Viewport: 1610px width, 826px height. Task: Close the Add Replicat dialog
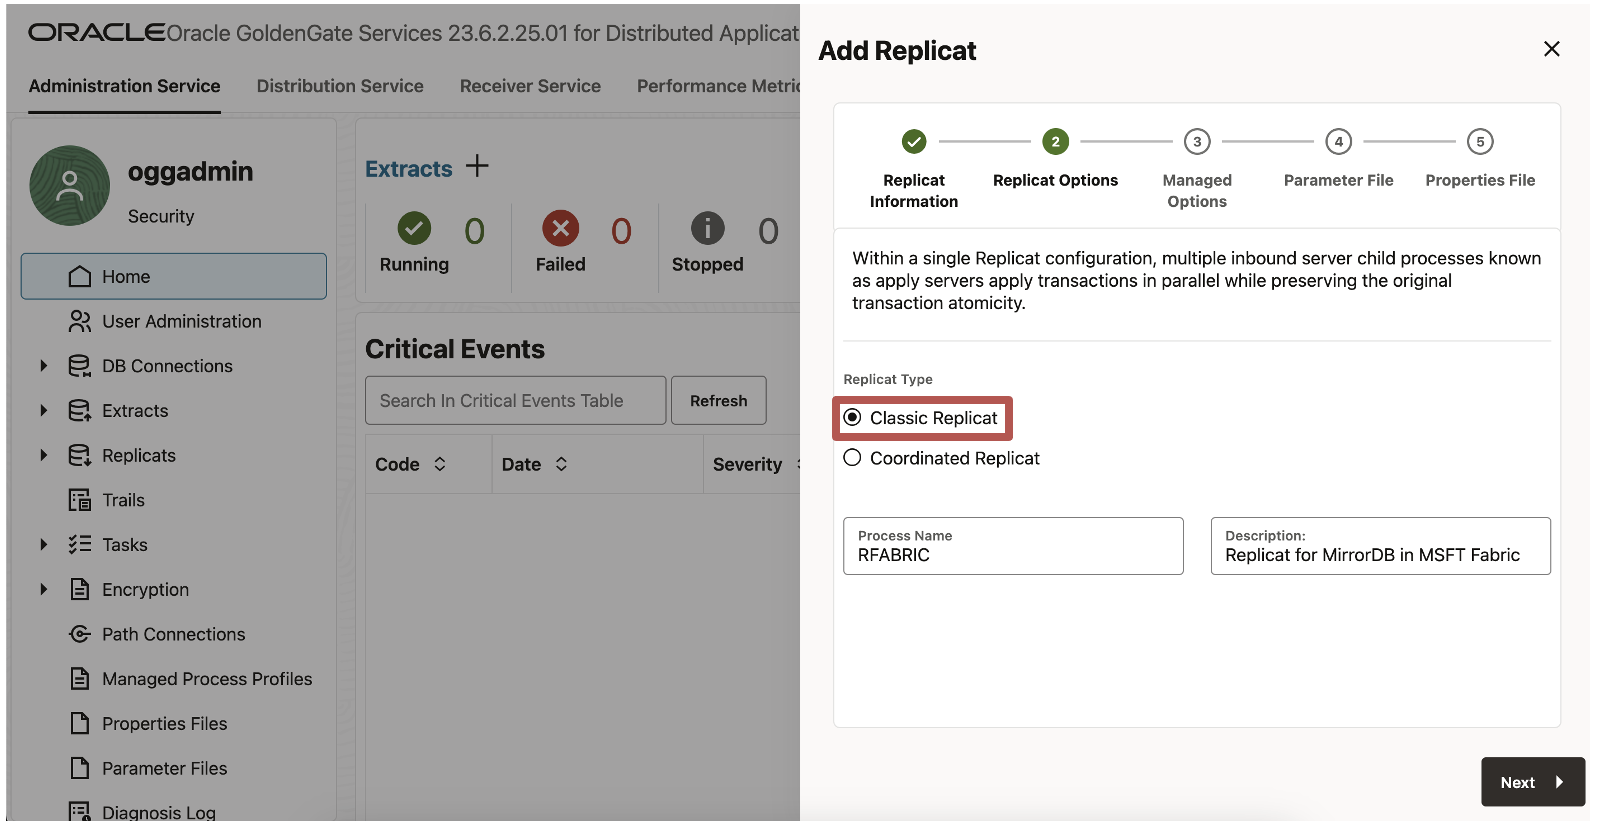[1551, 49]
